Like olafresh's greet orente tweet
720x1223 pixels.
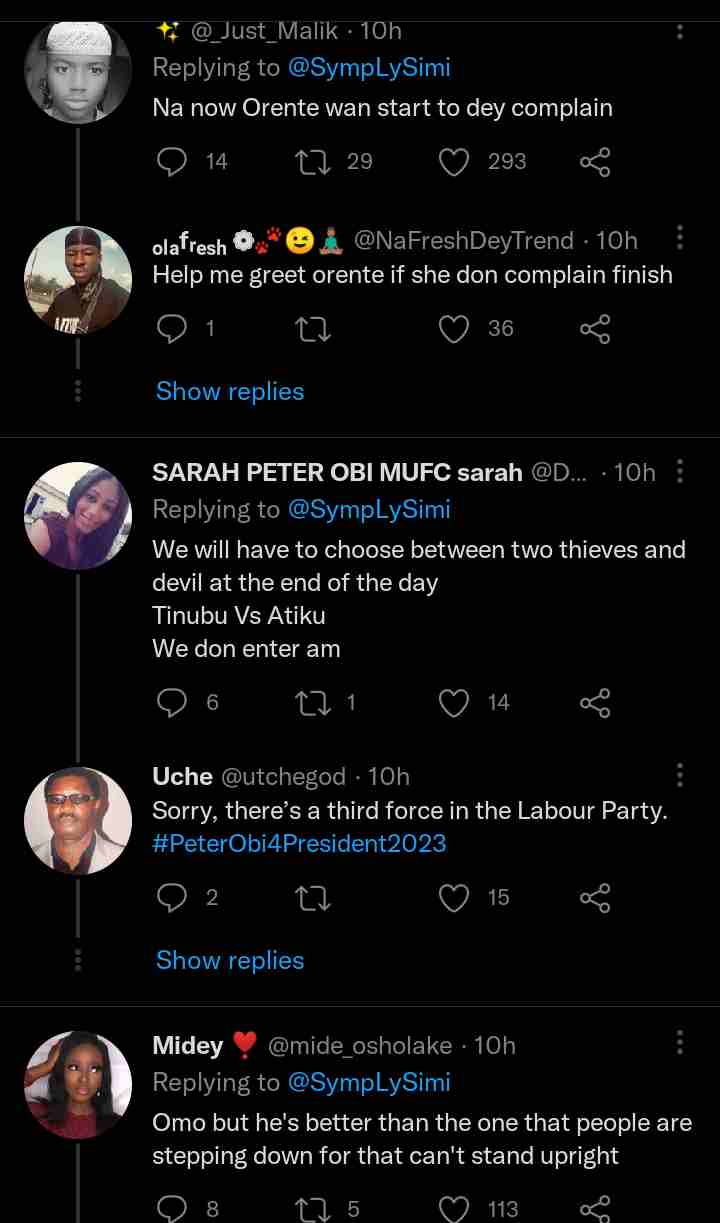455,329
